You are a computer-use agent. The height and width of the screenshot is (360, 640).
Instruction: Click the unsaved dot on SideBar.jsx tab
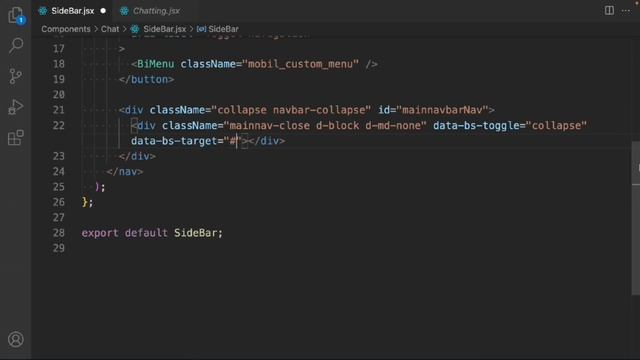[103, 11]
